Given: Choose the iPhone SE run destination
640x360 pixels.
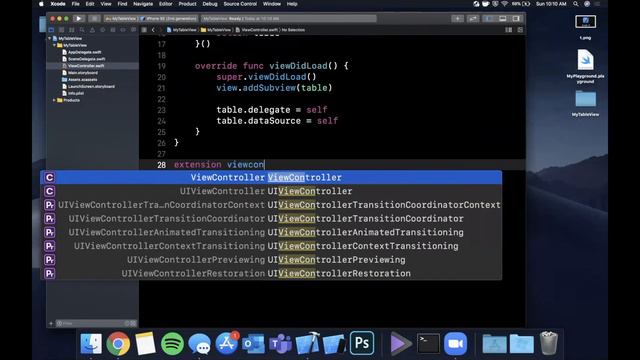Looking at the screenshot, I should [x=169, y=19].
